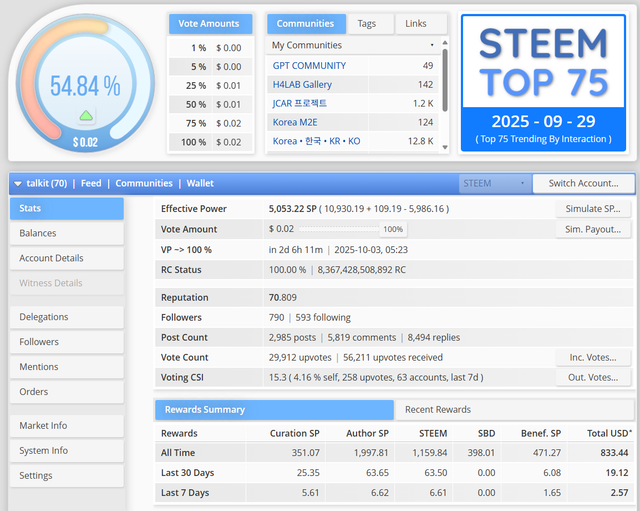Click the All Time total USD 833.44
Viewport: 640px width, 511px height.
pos(614,453)
